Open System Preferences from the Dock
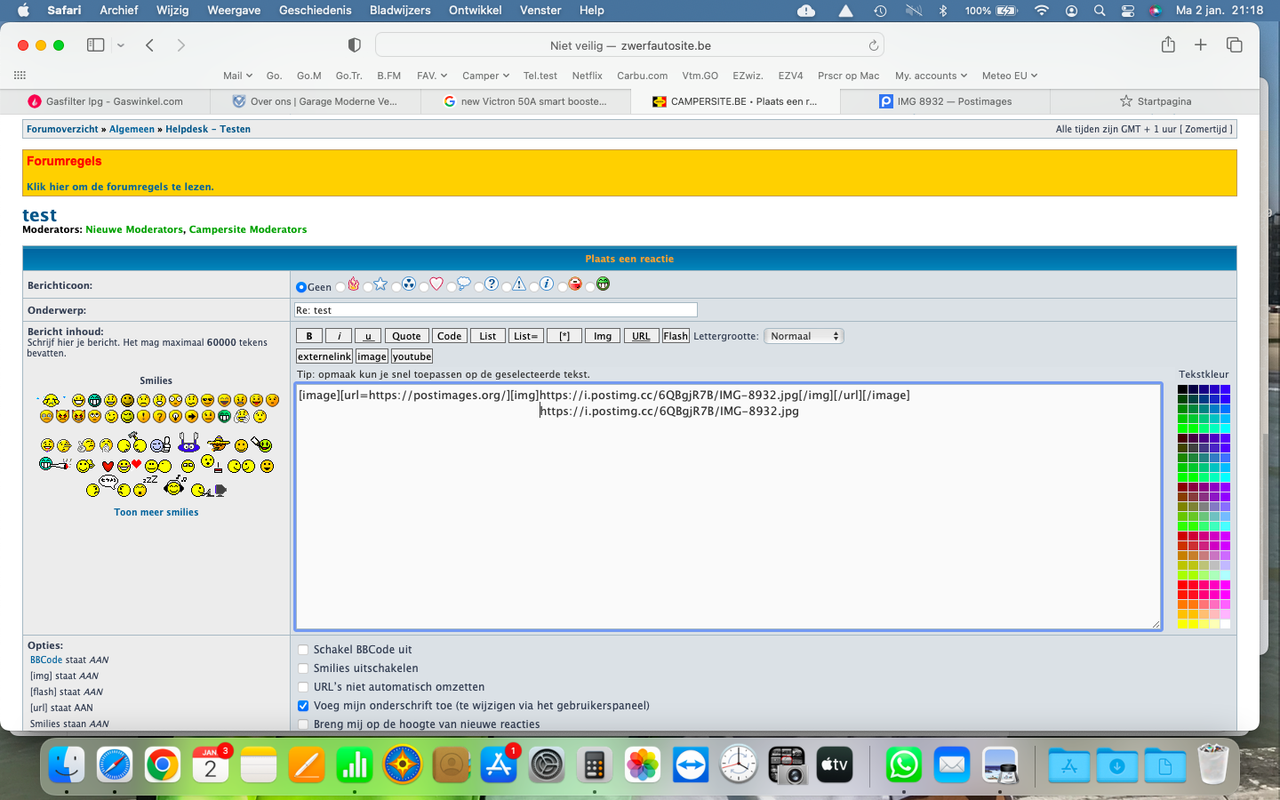Viewport: 1280px width, 800px height. [x=547, y=766]
